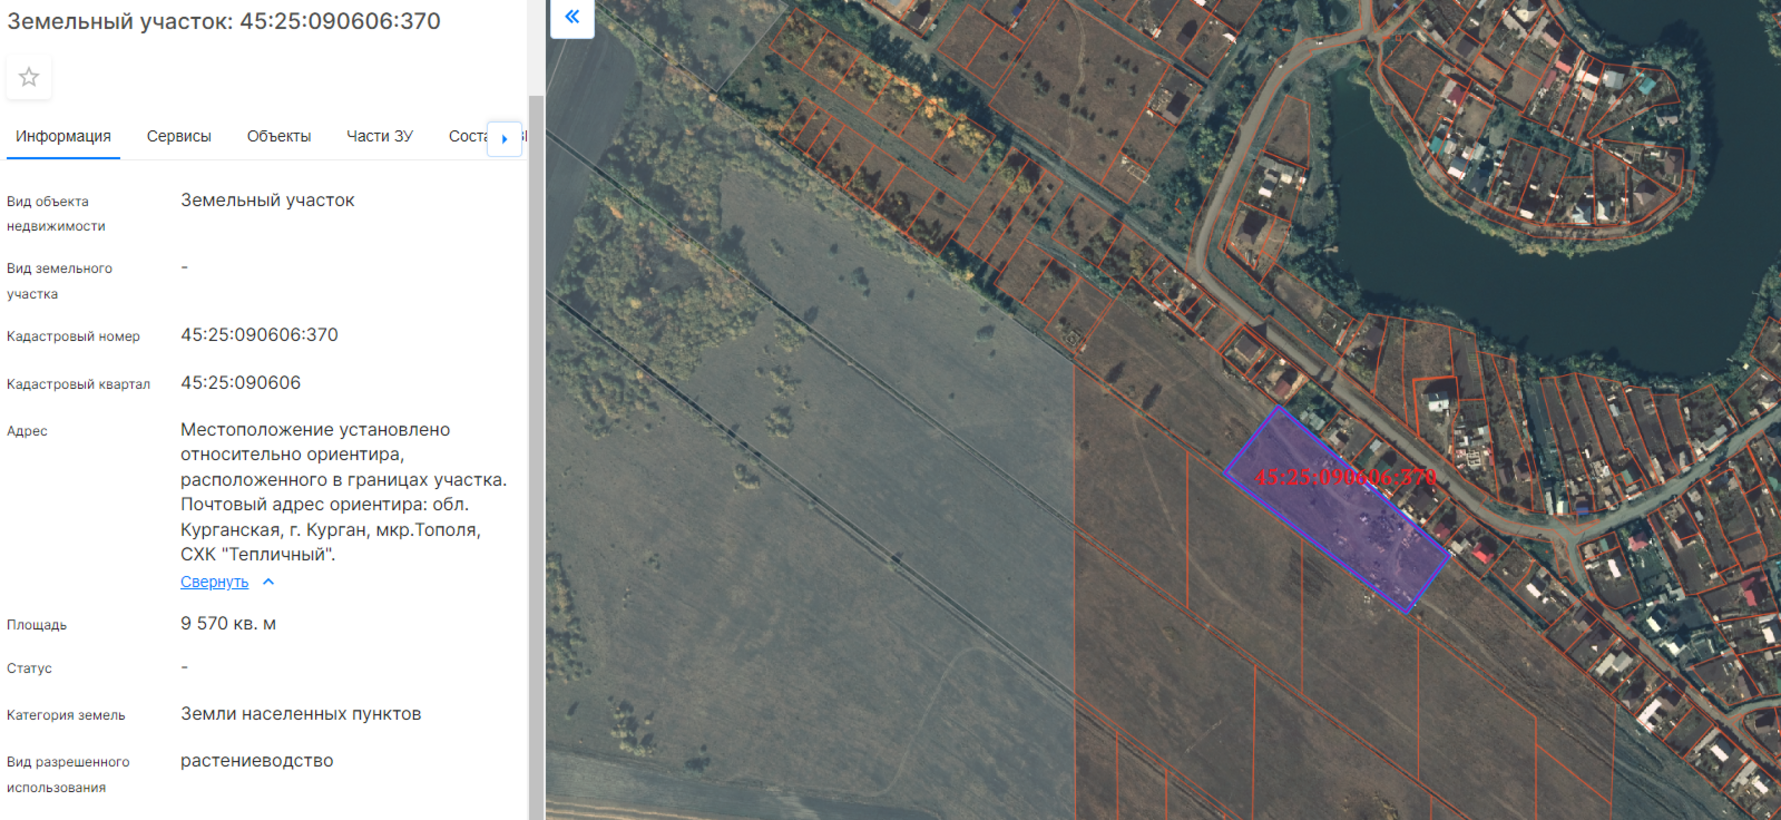Select the highlighted purple parcel on the map

[1340, 520]
